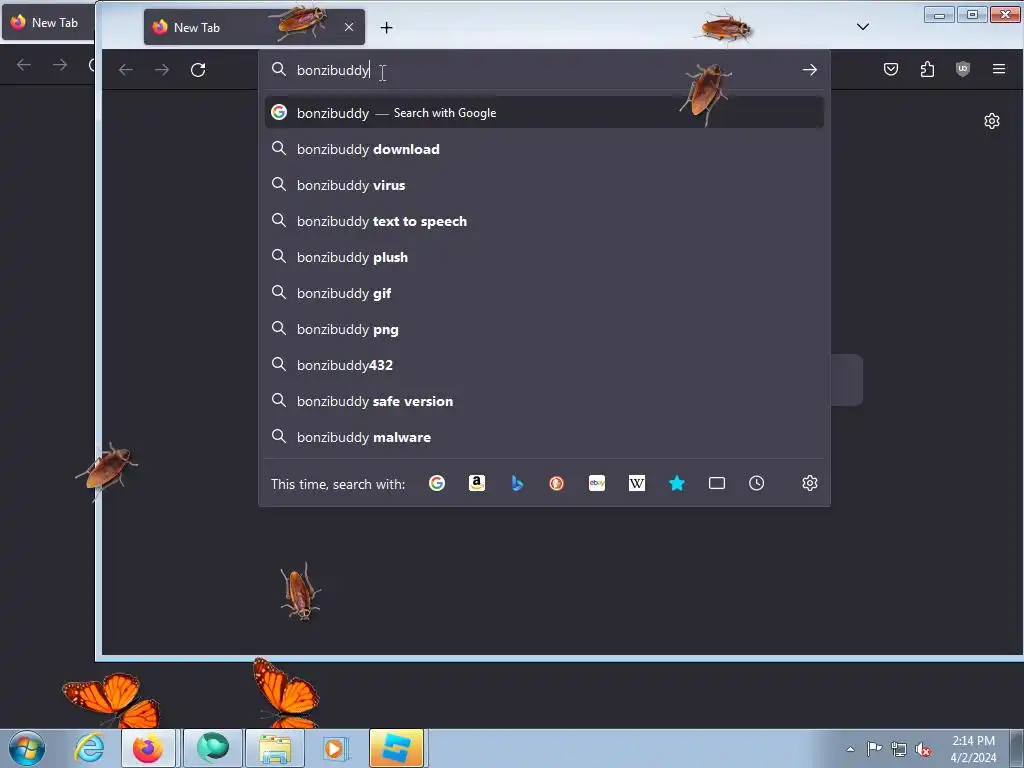
Task: Open the Extensions puzzle icon
Action: (x=927, y=69)
